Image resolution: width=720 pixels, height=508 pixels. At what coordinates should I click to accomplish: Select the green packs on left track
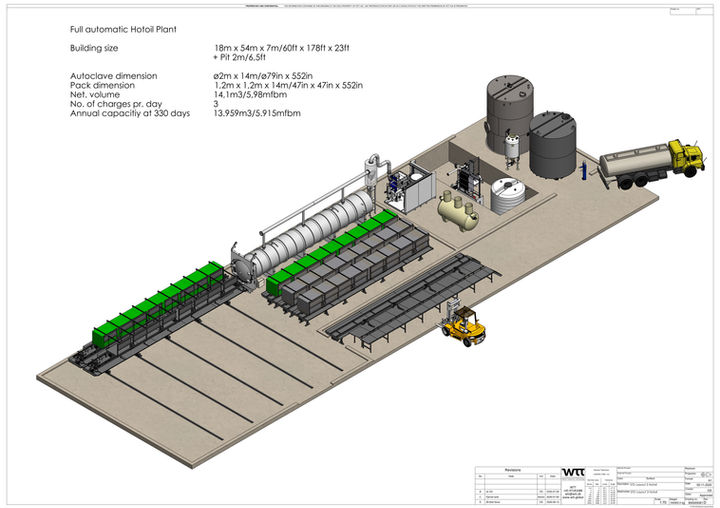tap(159, 303)
